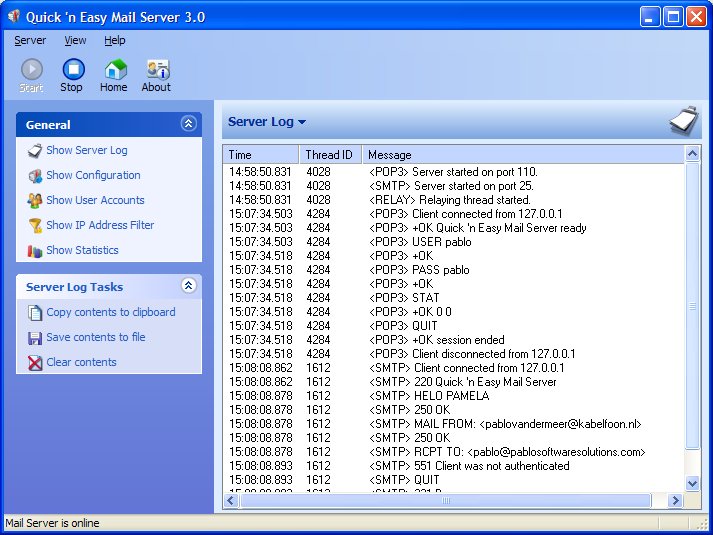The height and width of the screenshot is (535, 713).
Task: Click Save contents to file link
Action: coord(96,337)
